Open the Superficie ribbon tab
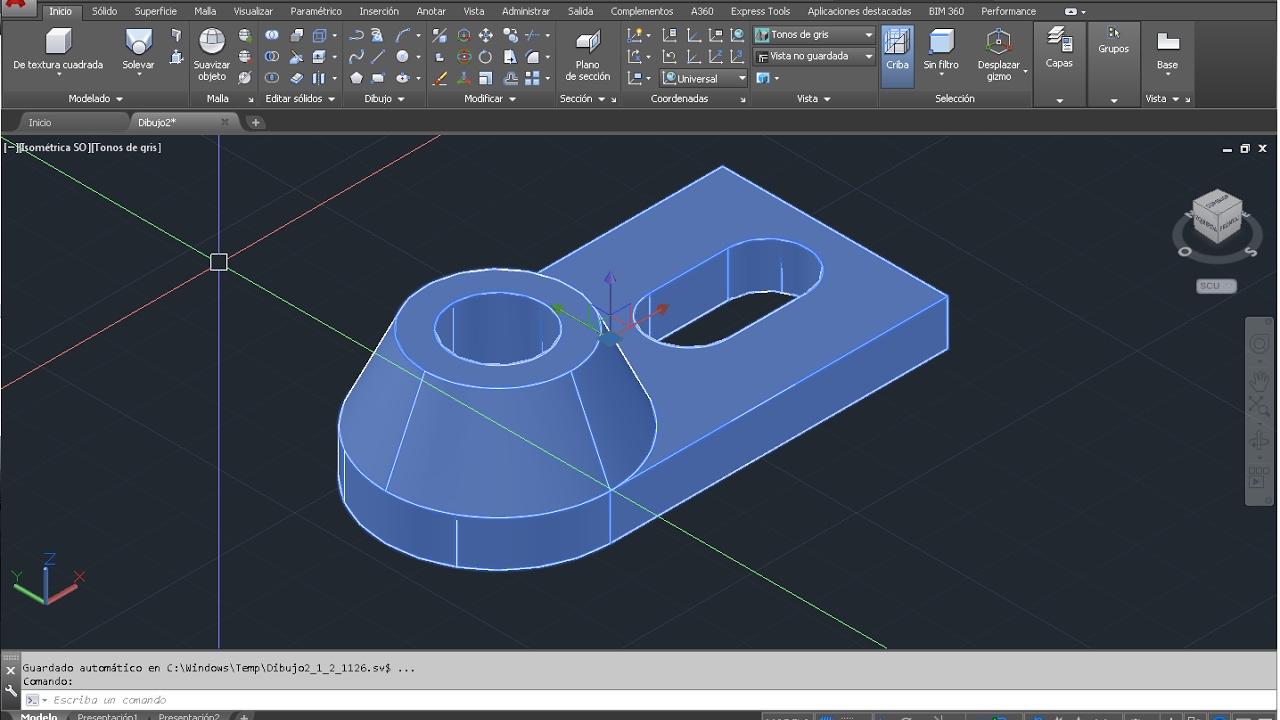This screenshot has width=1280, height=720. [x=155, y=11]
